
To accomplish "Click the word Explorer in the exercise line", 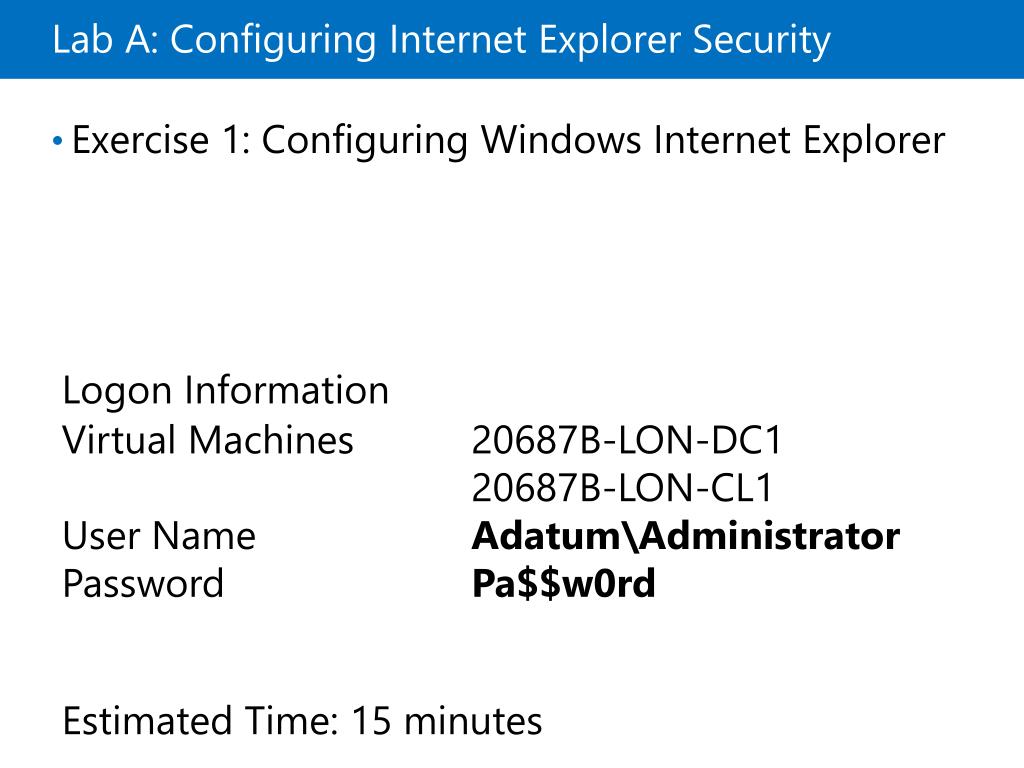I will coord(874,142).
